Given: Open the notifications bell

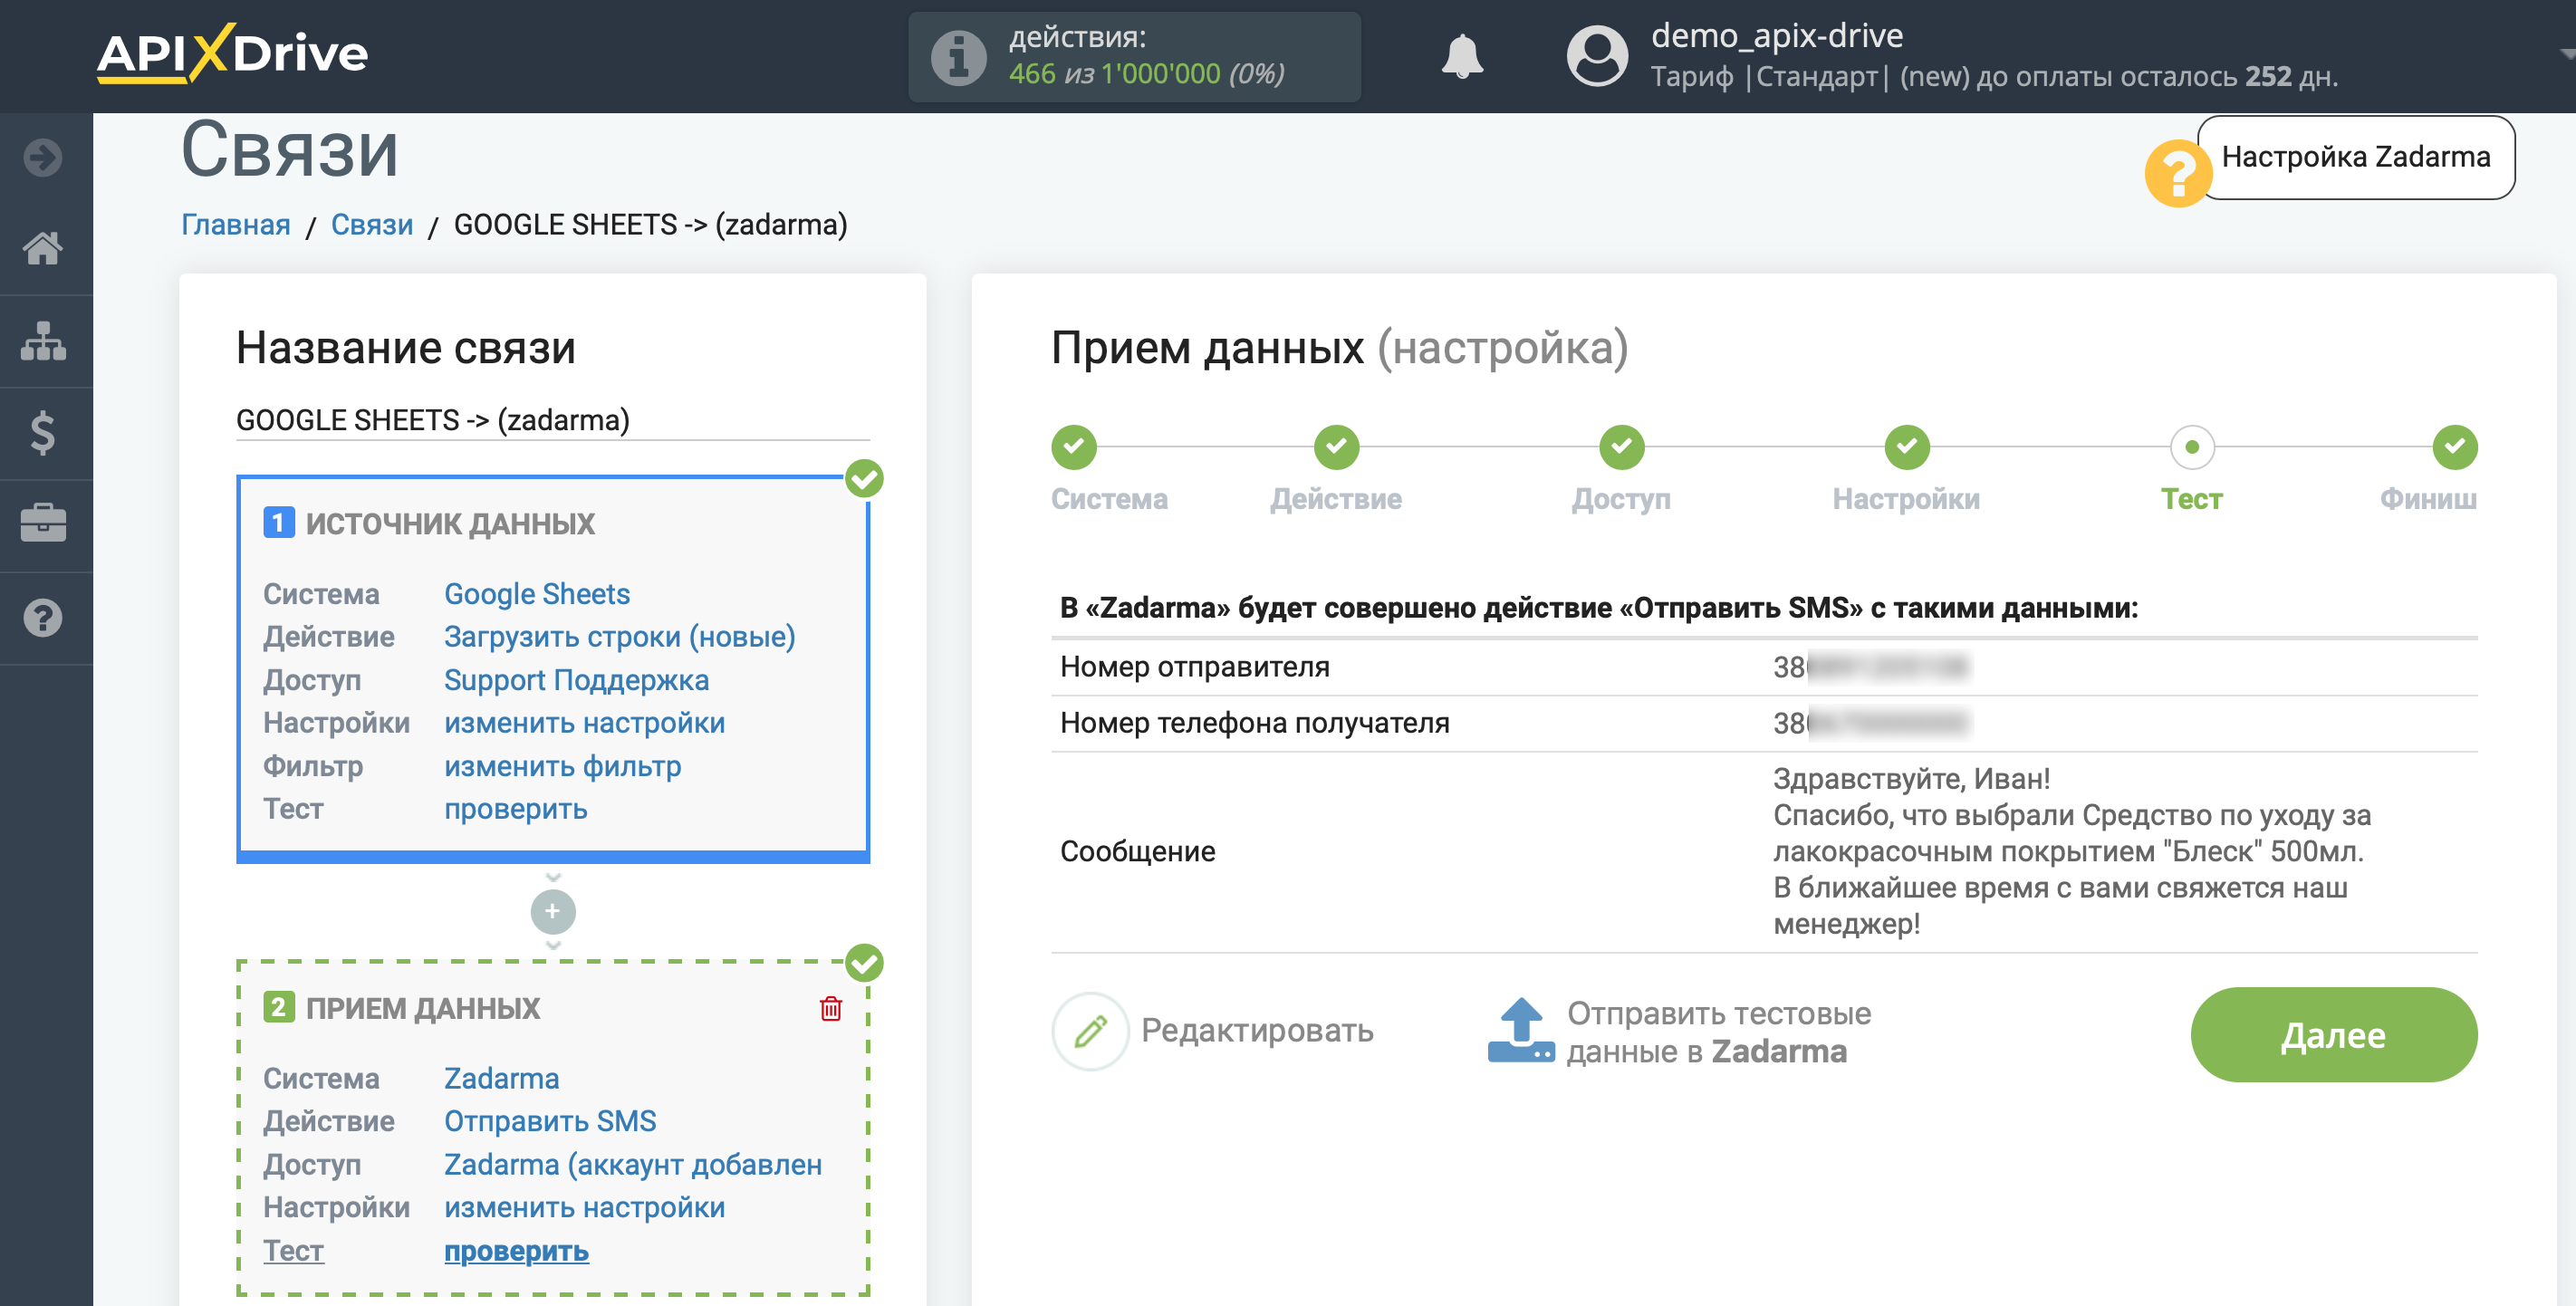Looking at the screenshot, I should 1462,56.
